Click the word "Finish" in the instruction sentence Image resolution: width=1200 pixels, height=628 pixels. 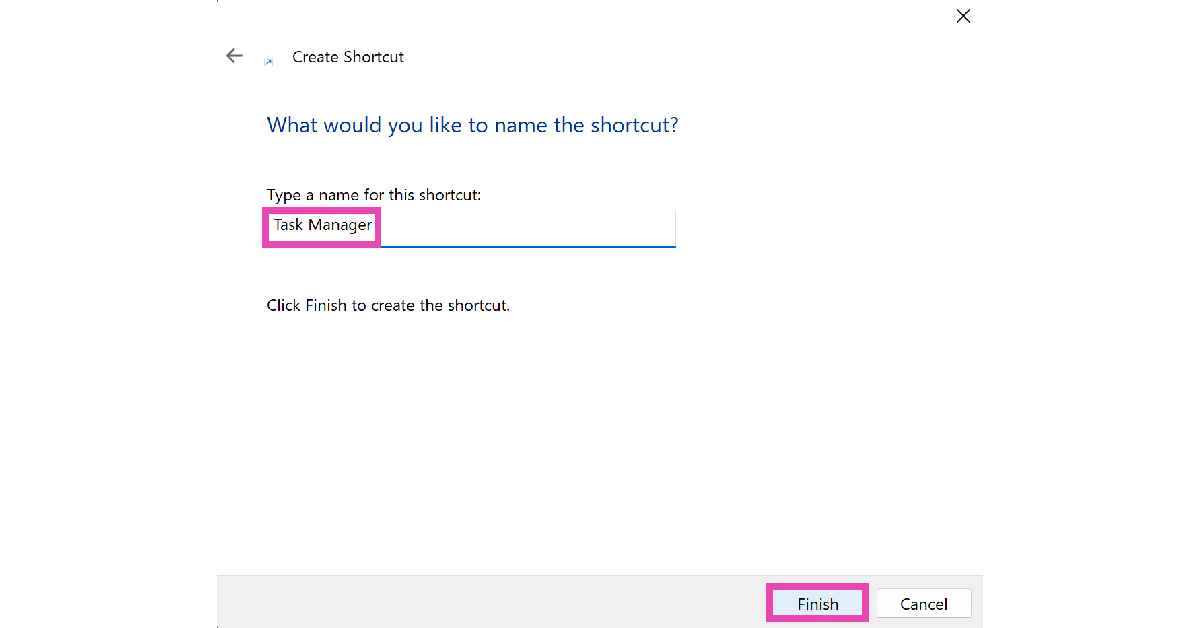[326, 305]
